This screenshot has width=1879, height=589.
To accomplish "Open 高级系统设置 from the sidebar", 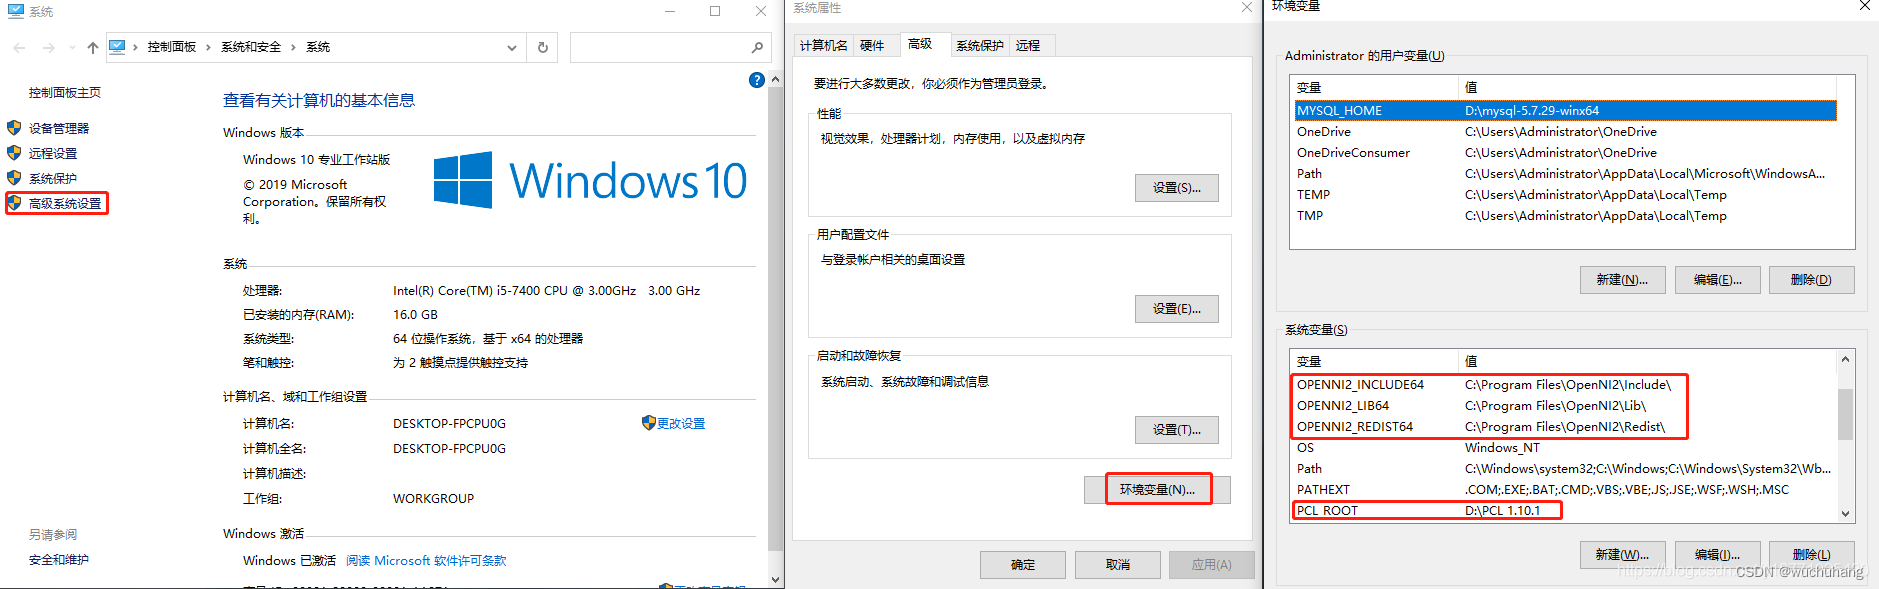I will click(x=65, y=203).
